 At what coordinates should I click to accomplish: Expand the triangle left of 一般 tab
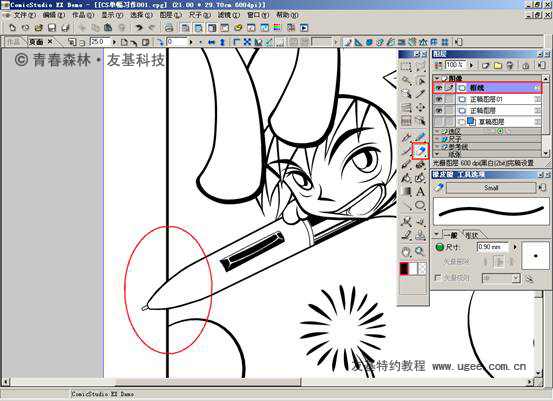point(437,234)
